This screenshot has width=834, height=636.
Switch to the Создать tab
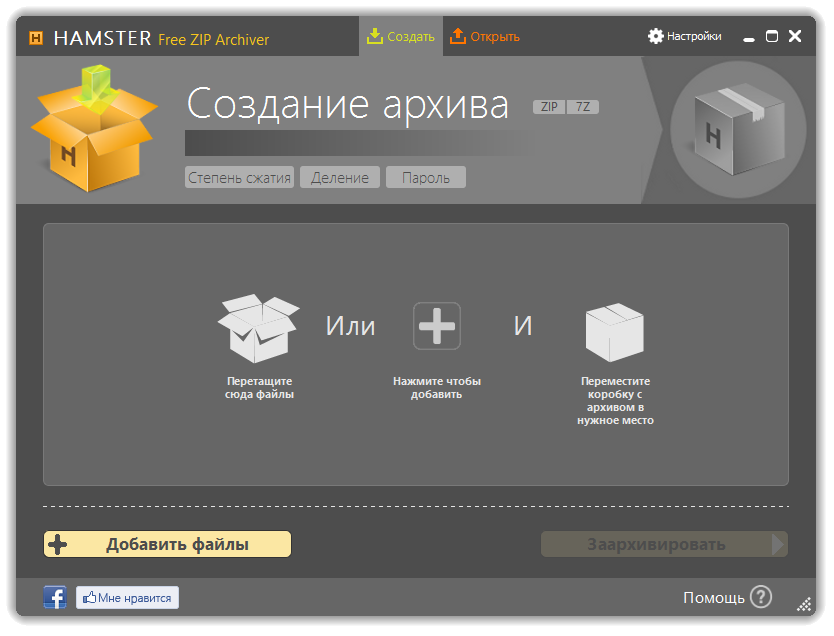(401, 37)
